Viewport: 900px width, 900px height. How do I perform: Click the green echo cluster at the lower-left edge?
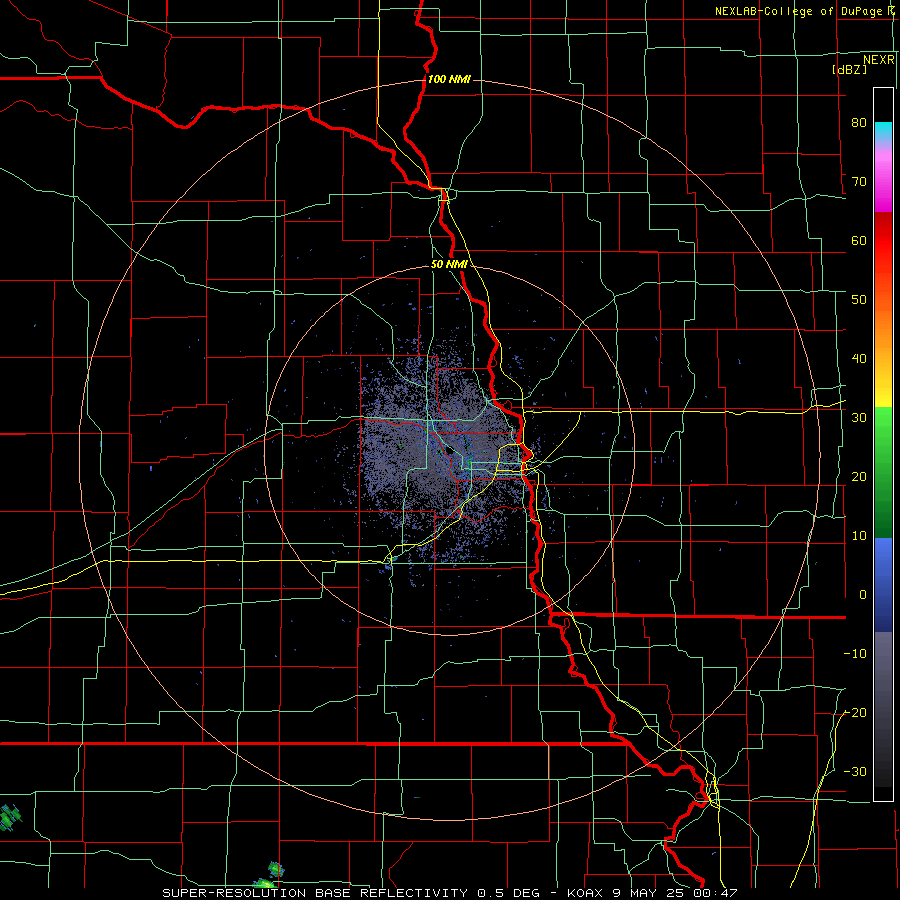9,818
